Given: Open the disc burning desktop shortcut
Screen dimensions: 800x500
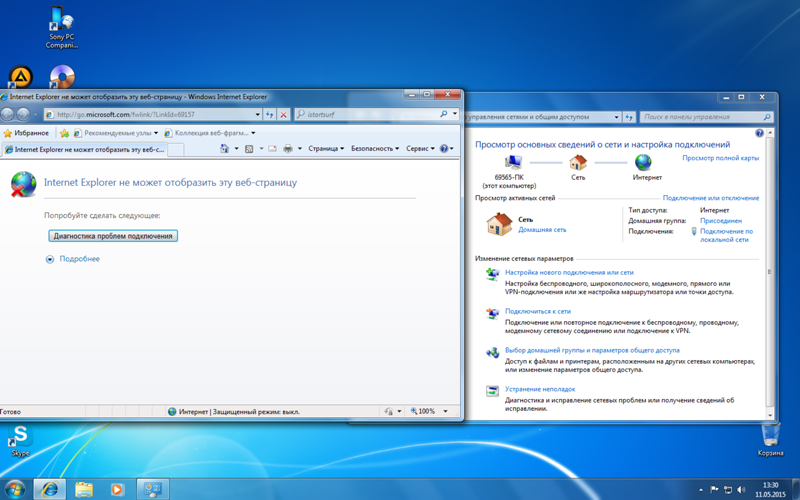Looking at the screenshot, I should [x=62, y=77].
